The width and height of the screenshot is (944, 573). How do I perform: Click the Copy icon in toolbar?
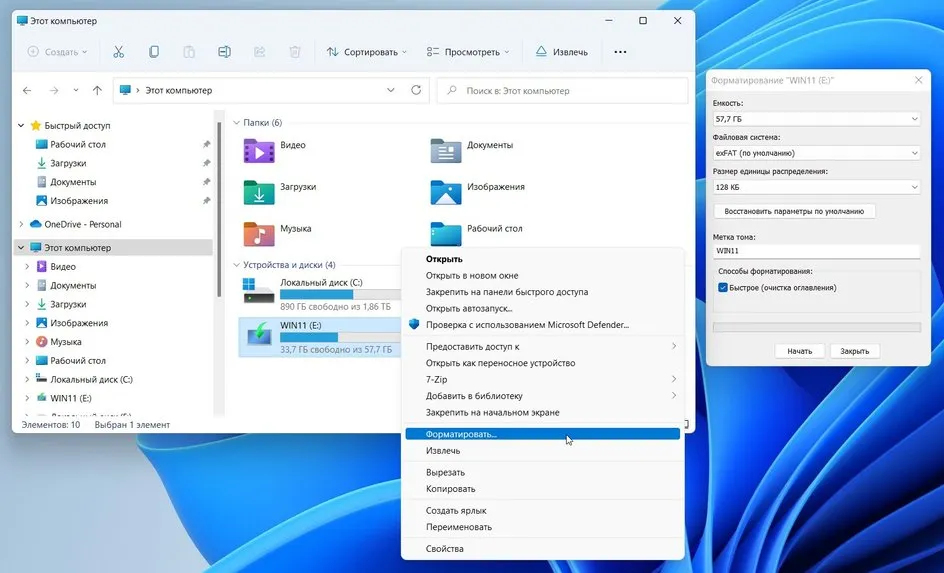coord(154,52)
